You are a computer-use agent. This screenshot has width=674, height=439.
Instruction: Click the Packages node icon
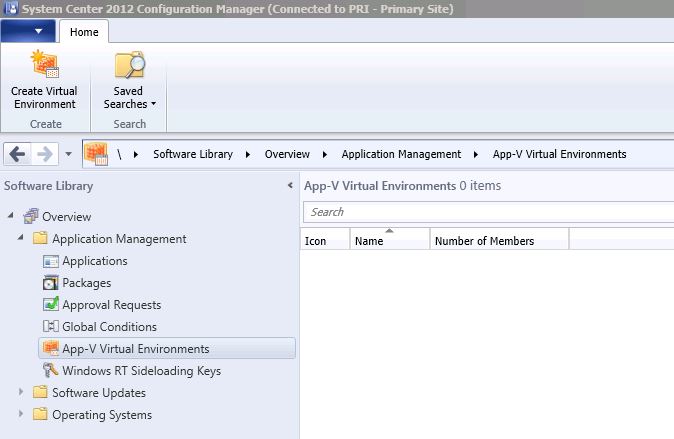[x=50, y=282]
